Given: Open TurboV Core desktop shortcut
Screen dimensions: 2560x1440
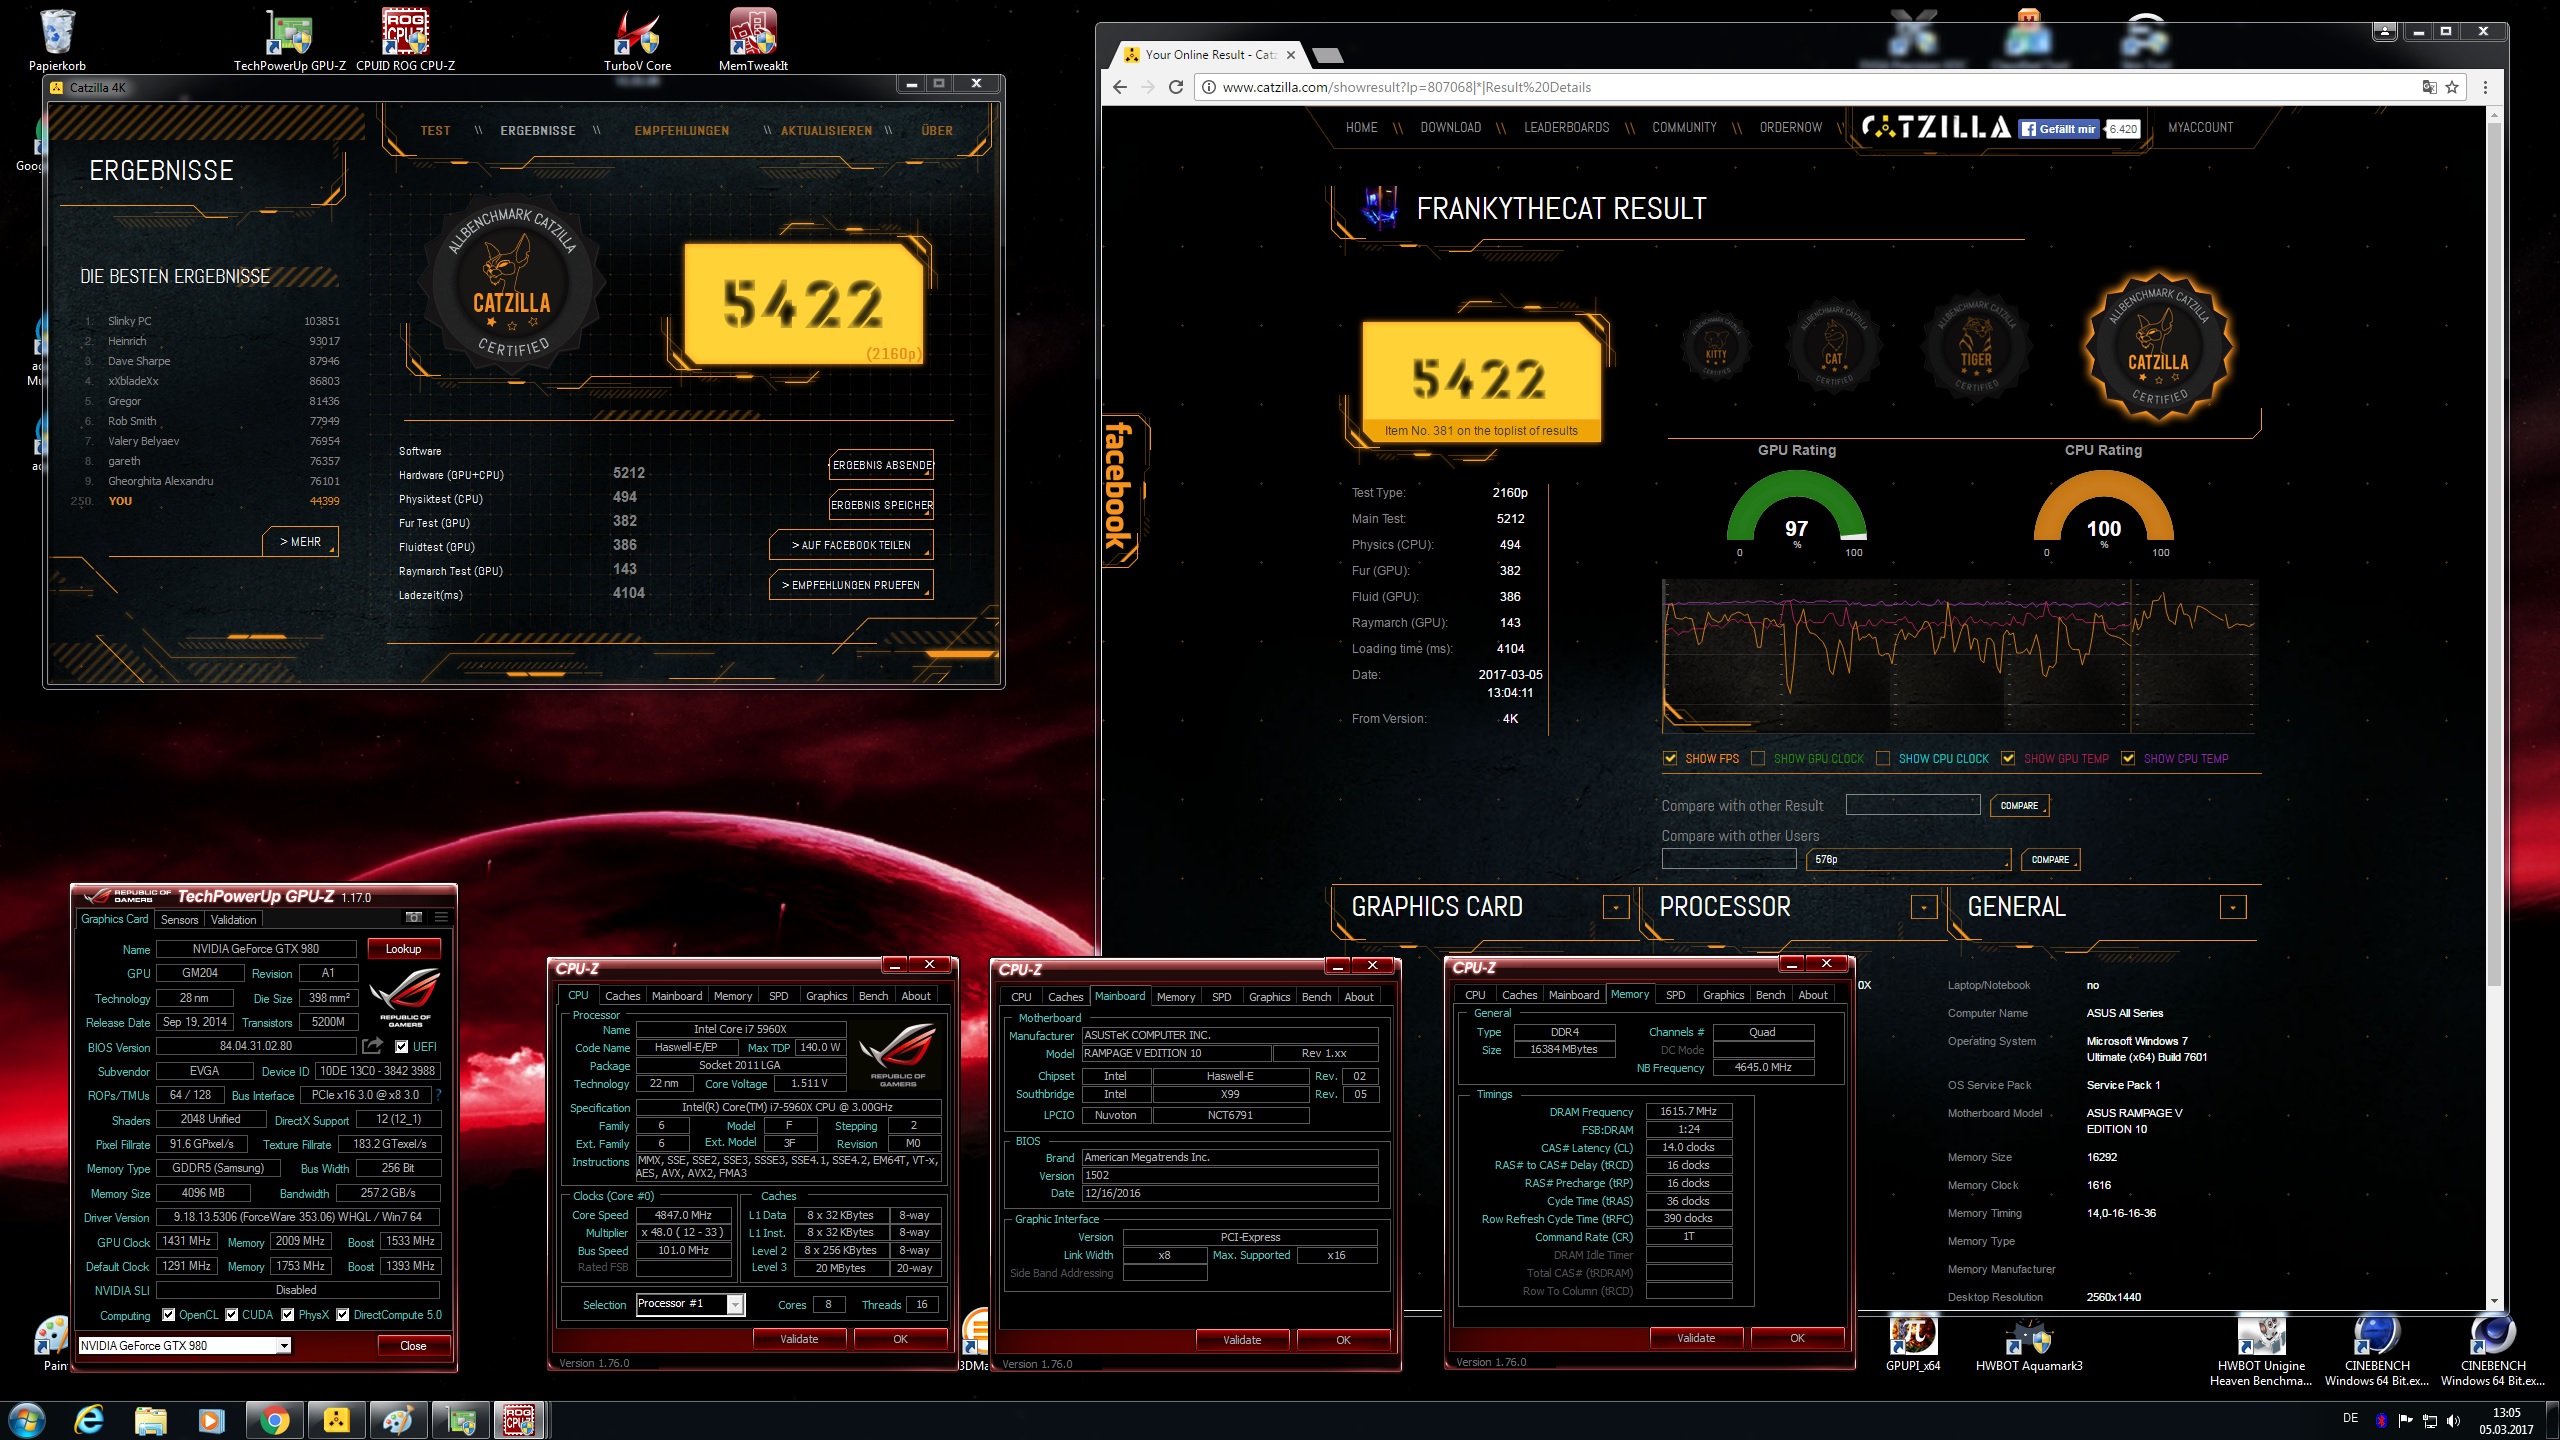Looking at the screenshot, I should [637, 40].
